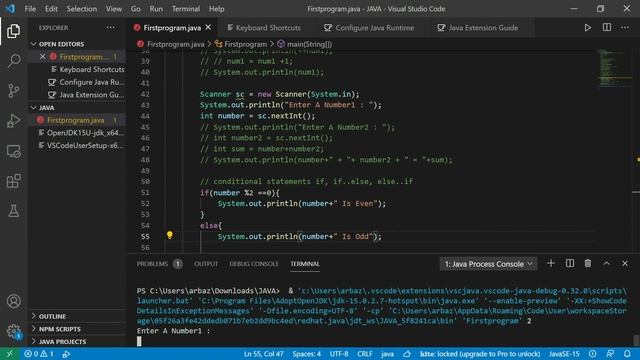Open Keyboard Shortcuts in Open Editors
This screenshot has width=640, height=360.
(77, 69)
